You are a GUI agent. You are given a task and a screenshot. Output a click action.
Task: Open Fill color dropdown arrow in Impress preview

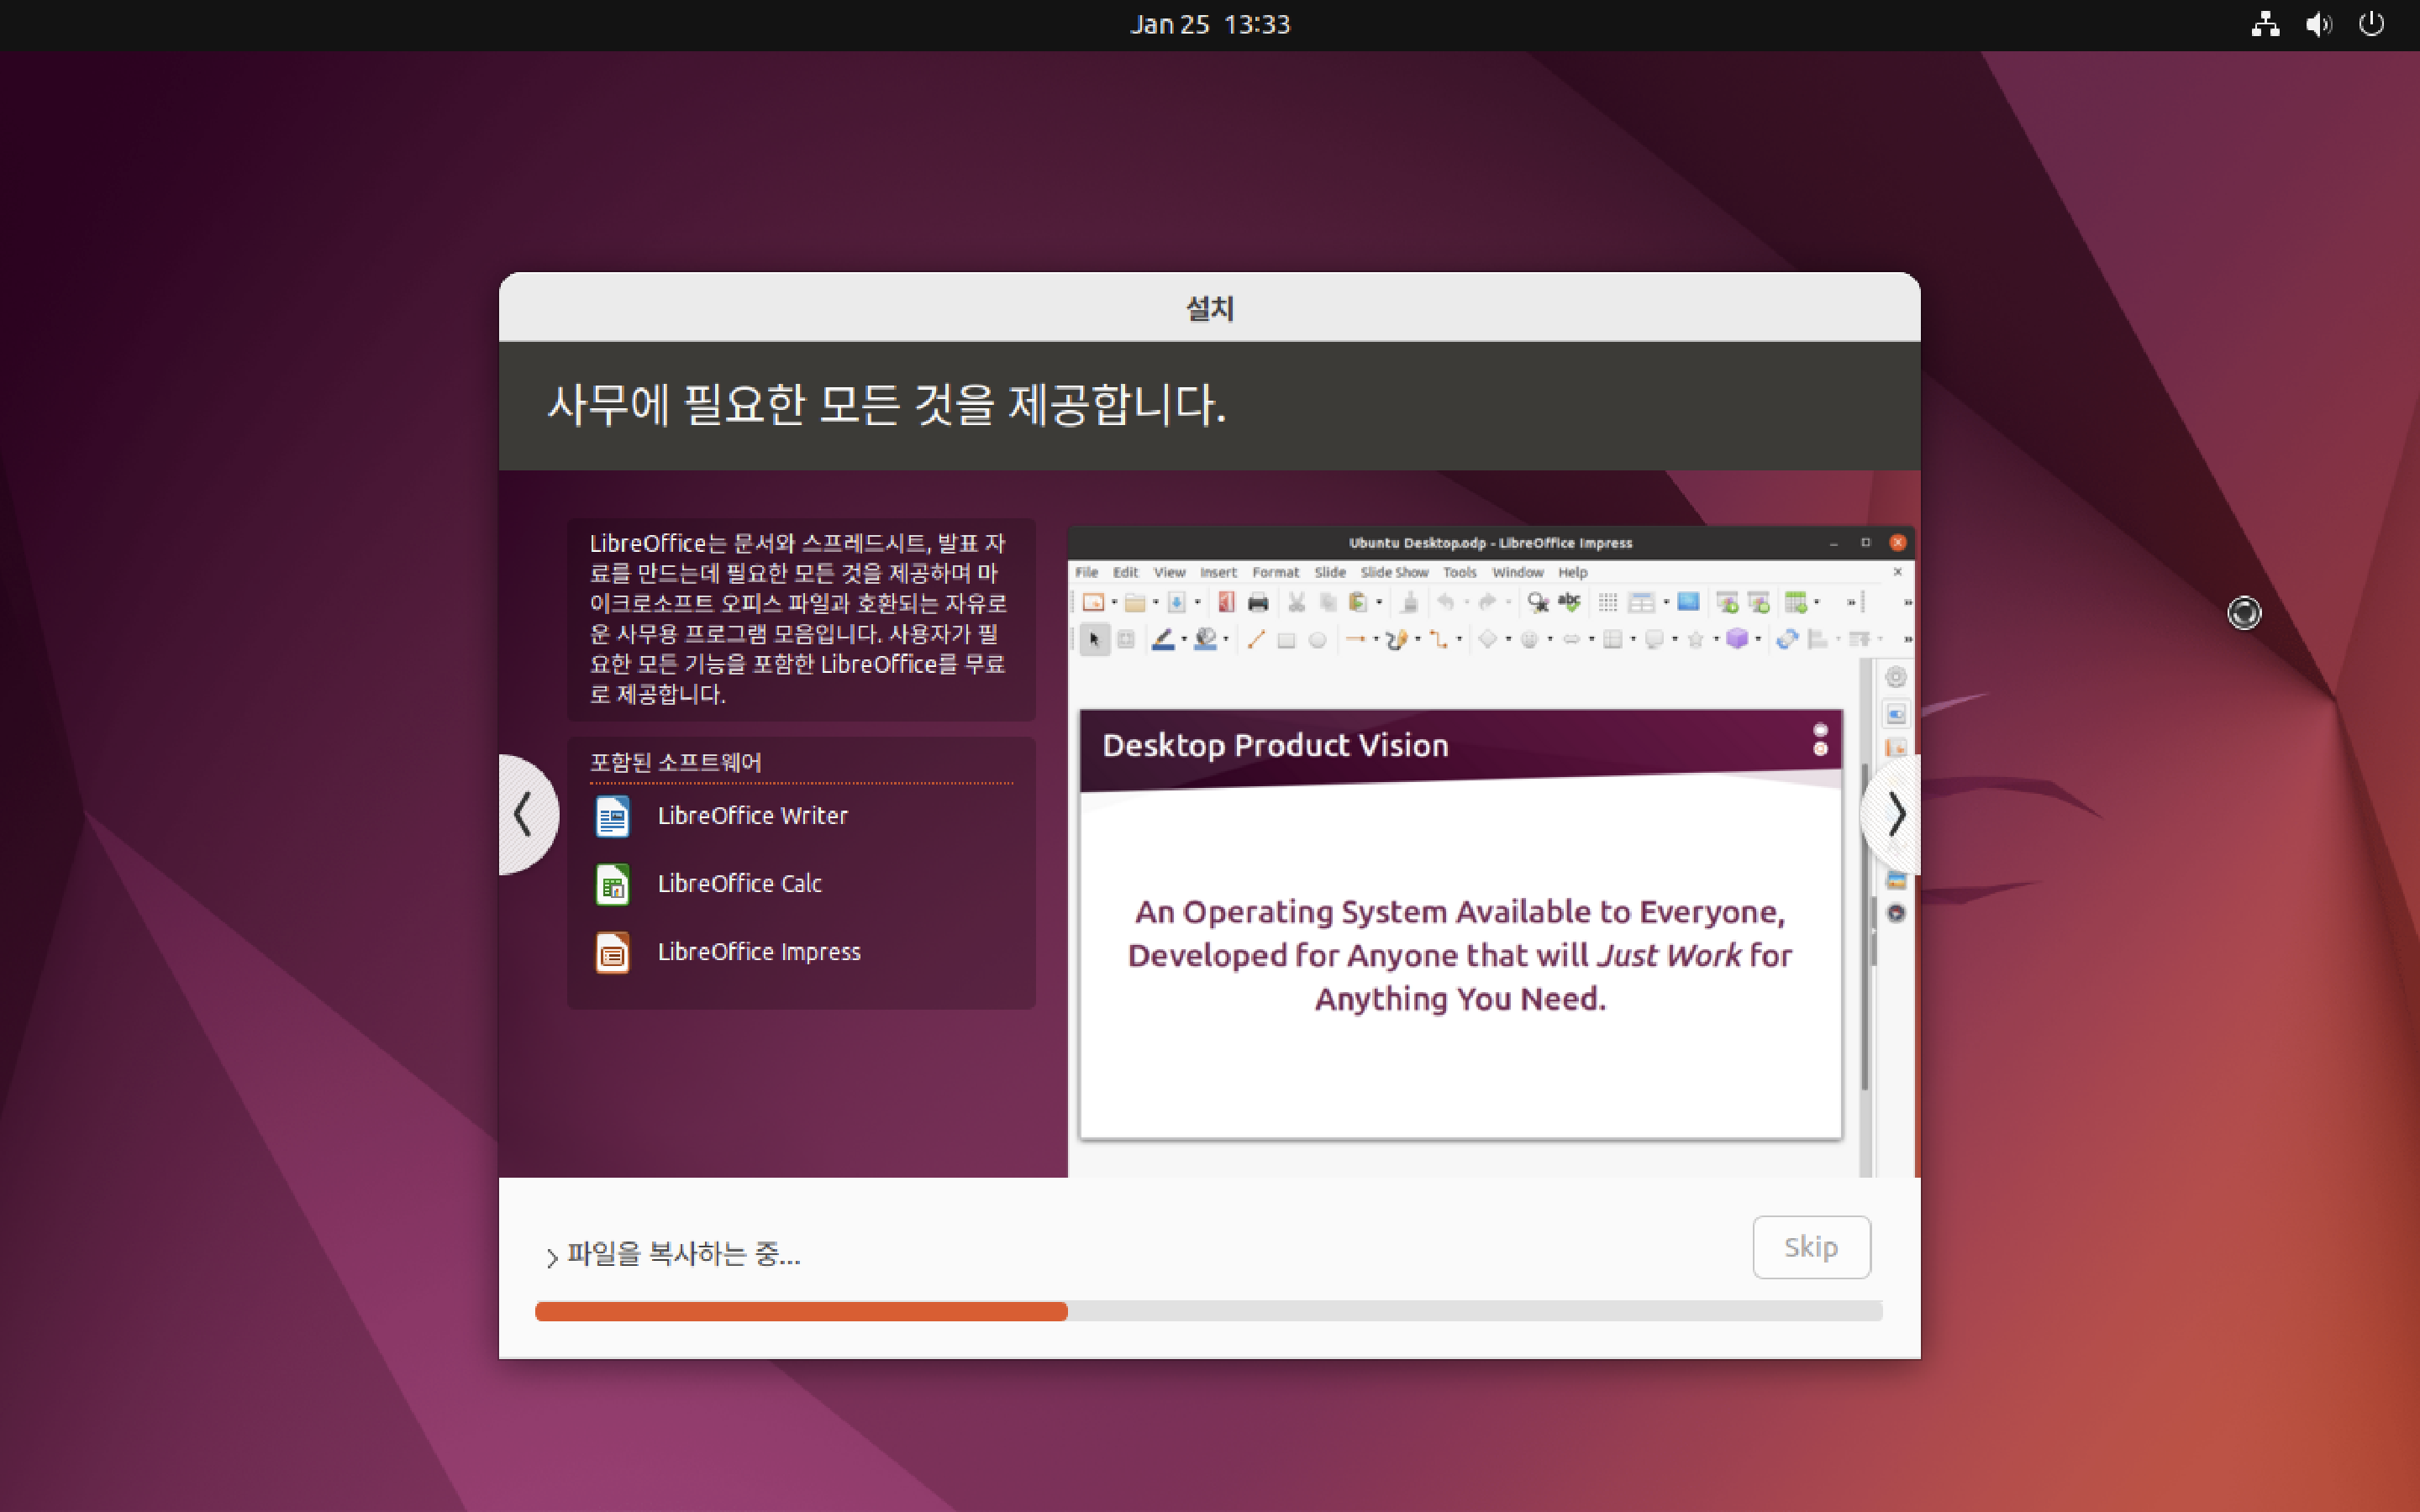1226,639
